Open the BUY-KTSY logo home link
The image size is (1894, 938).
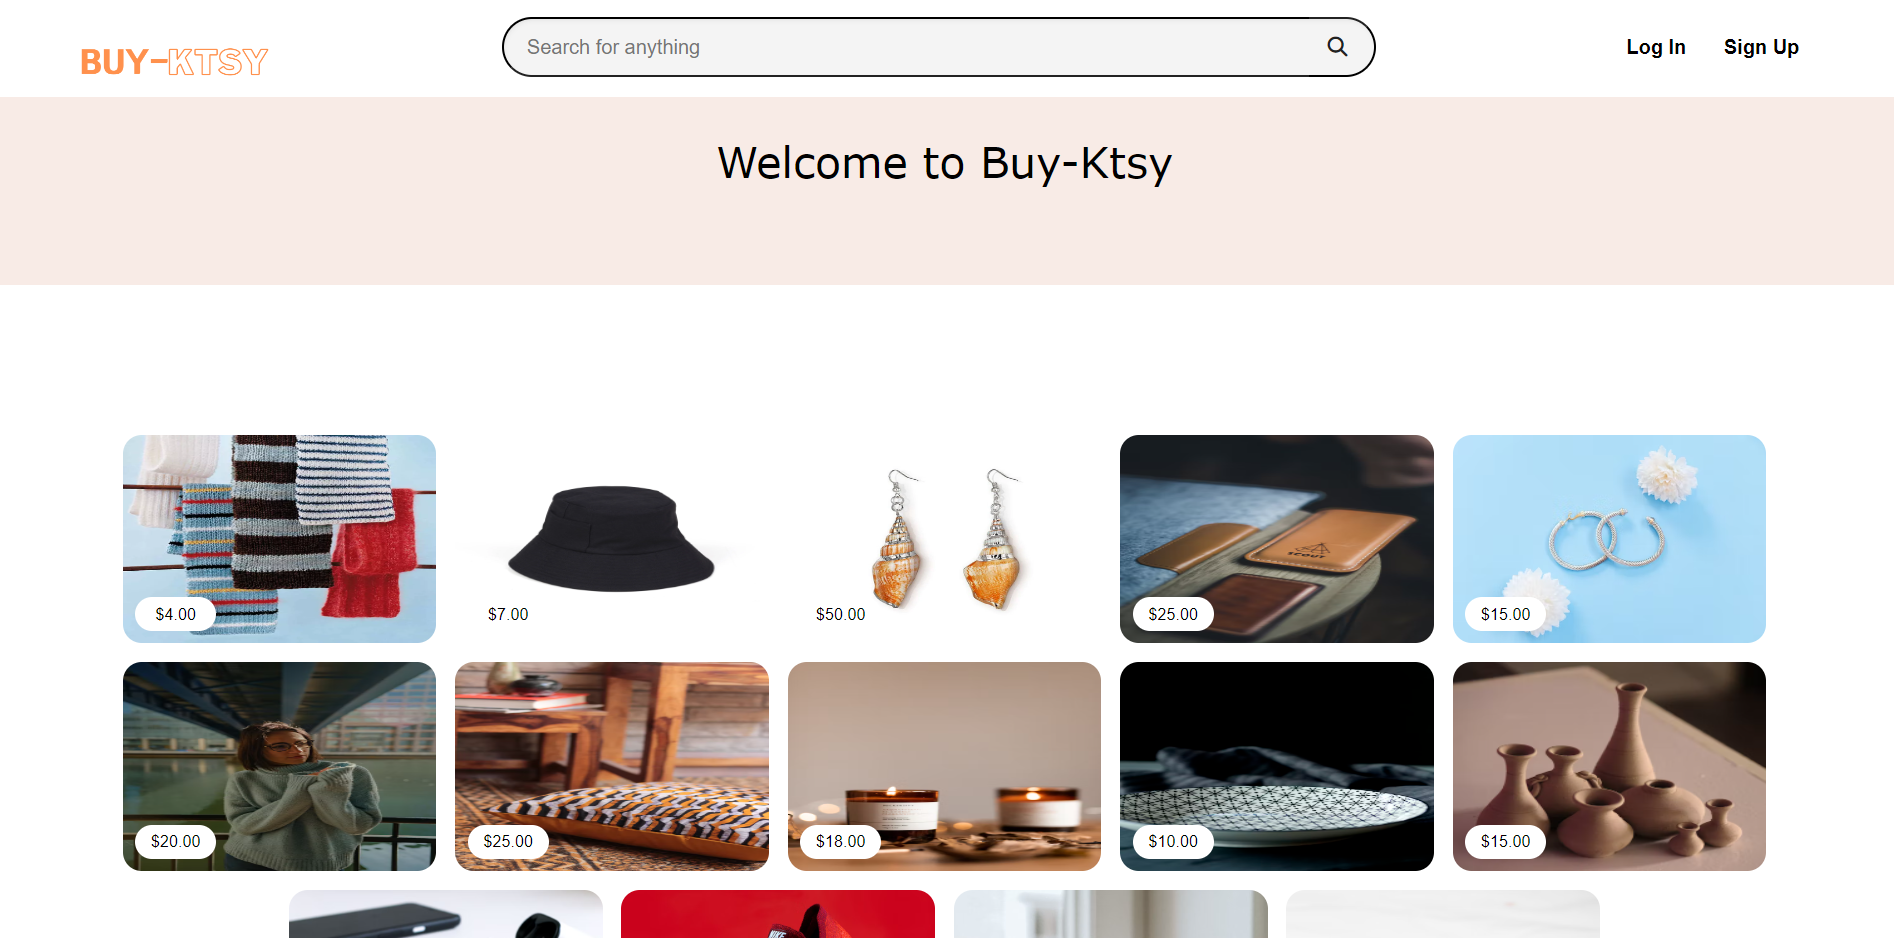pos(174,62)
